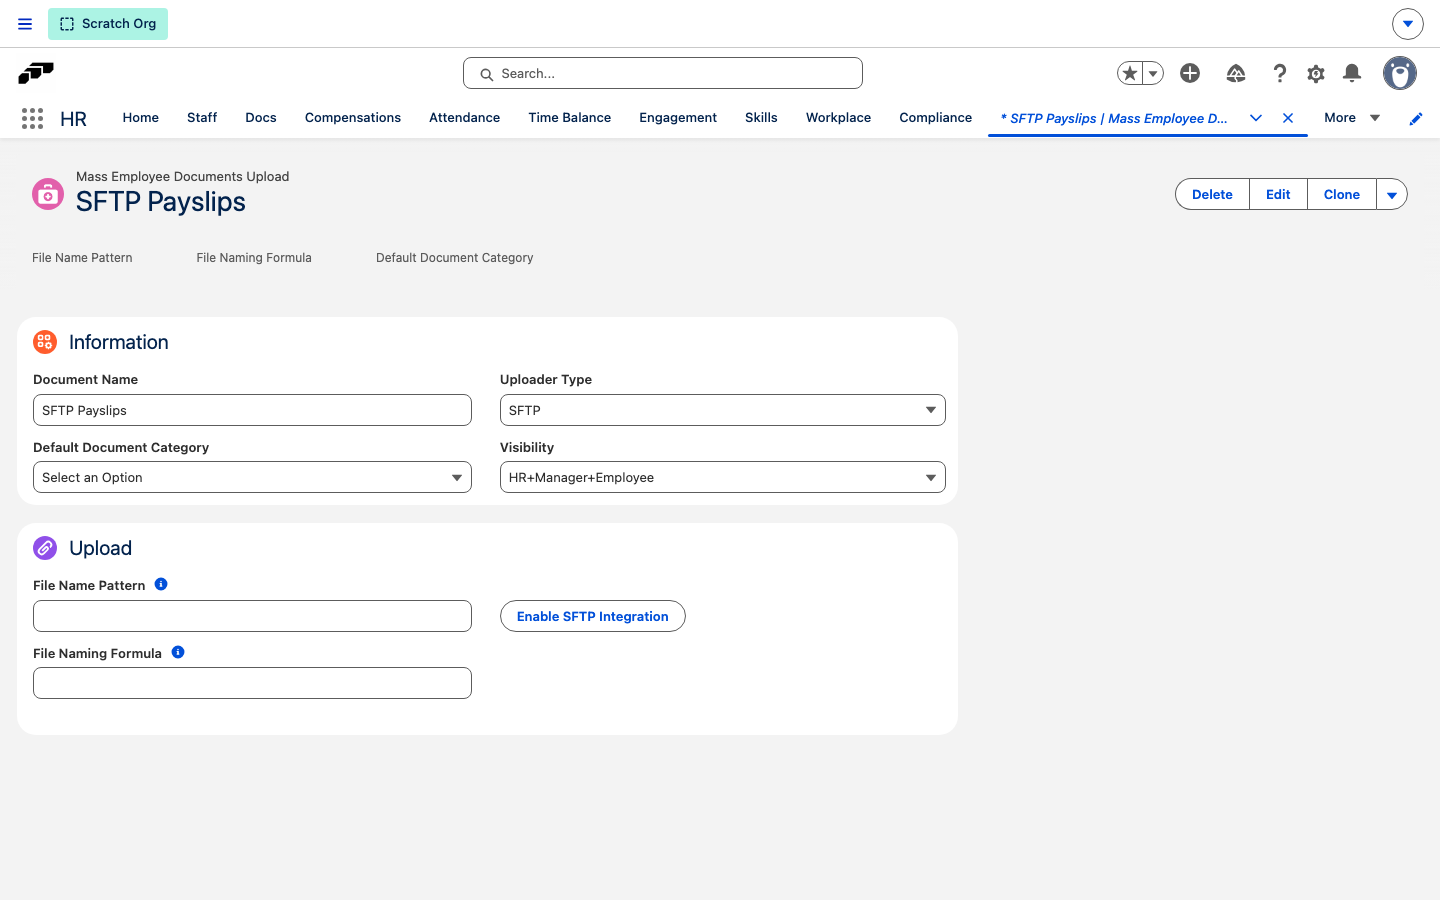Open the Default Document Category dropdown
The height and width of the screenshot is (900, 1440).
point(252,477)
